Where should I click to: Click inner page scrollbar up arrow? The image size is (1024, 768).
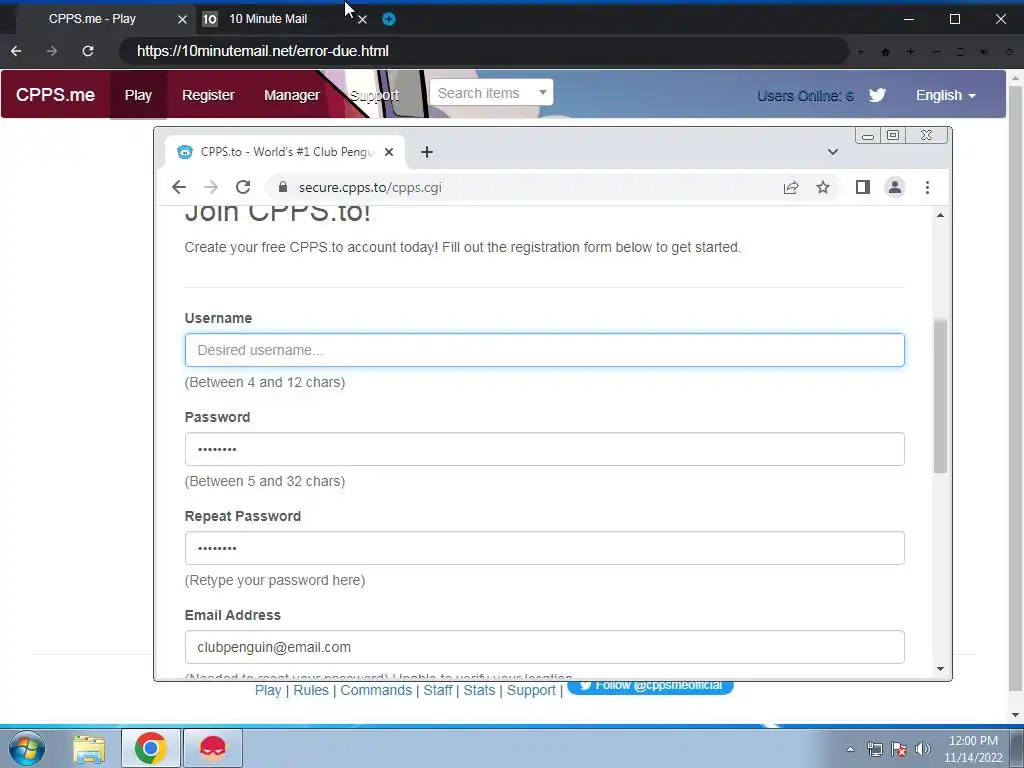(940, 216)
